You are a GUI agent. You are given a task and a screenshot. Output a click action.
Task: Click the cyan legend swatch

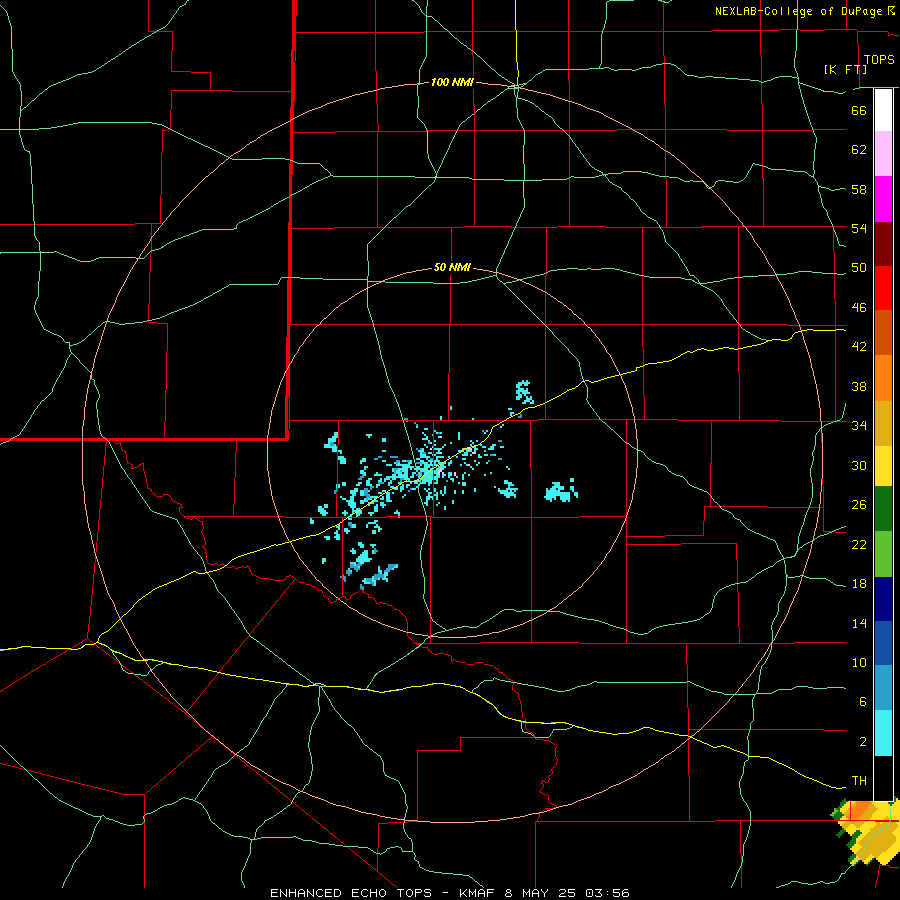tap(883, 733)
